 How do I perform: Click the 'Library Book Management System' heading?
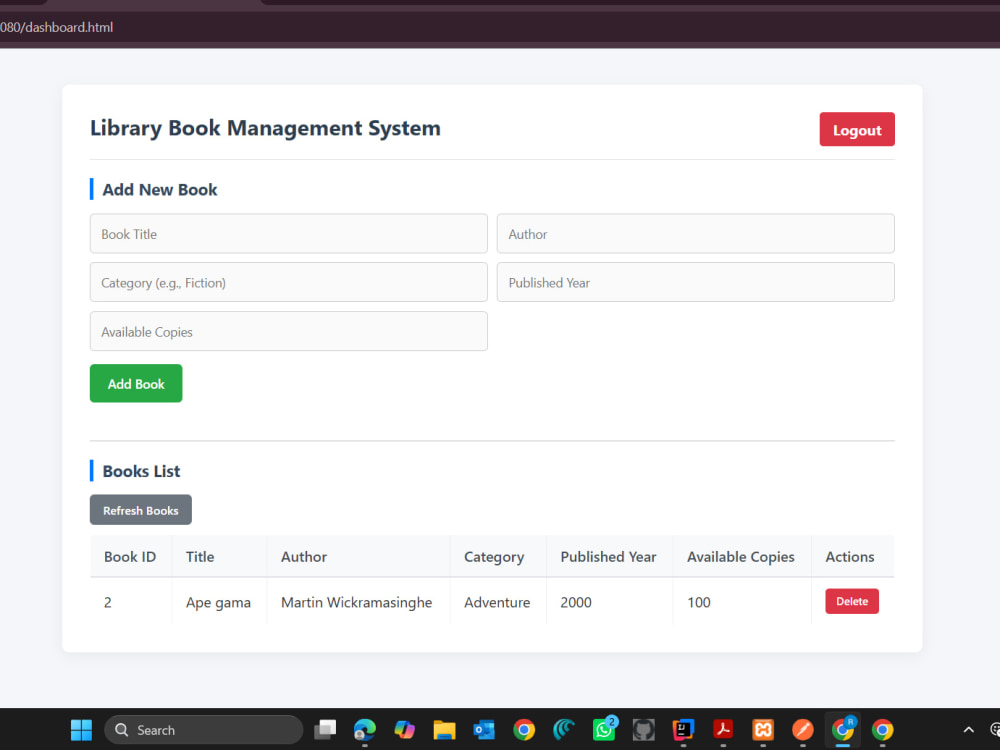pyautogui.click(x=265, y=128)
